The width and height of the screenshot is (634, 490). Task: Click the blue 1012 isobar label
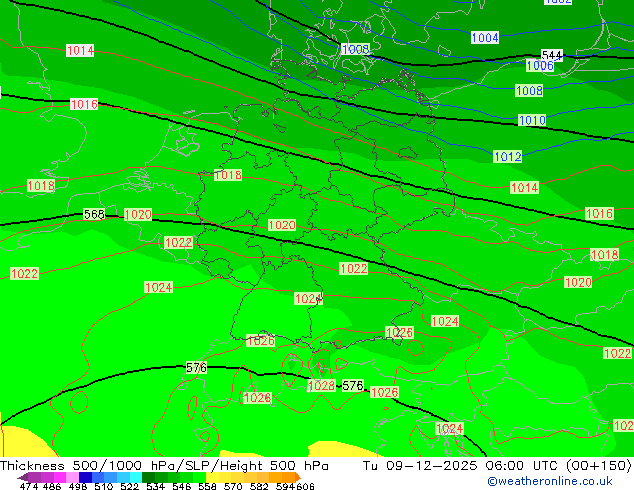508,156
